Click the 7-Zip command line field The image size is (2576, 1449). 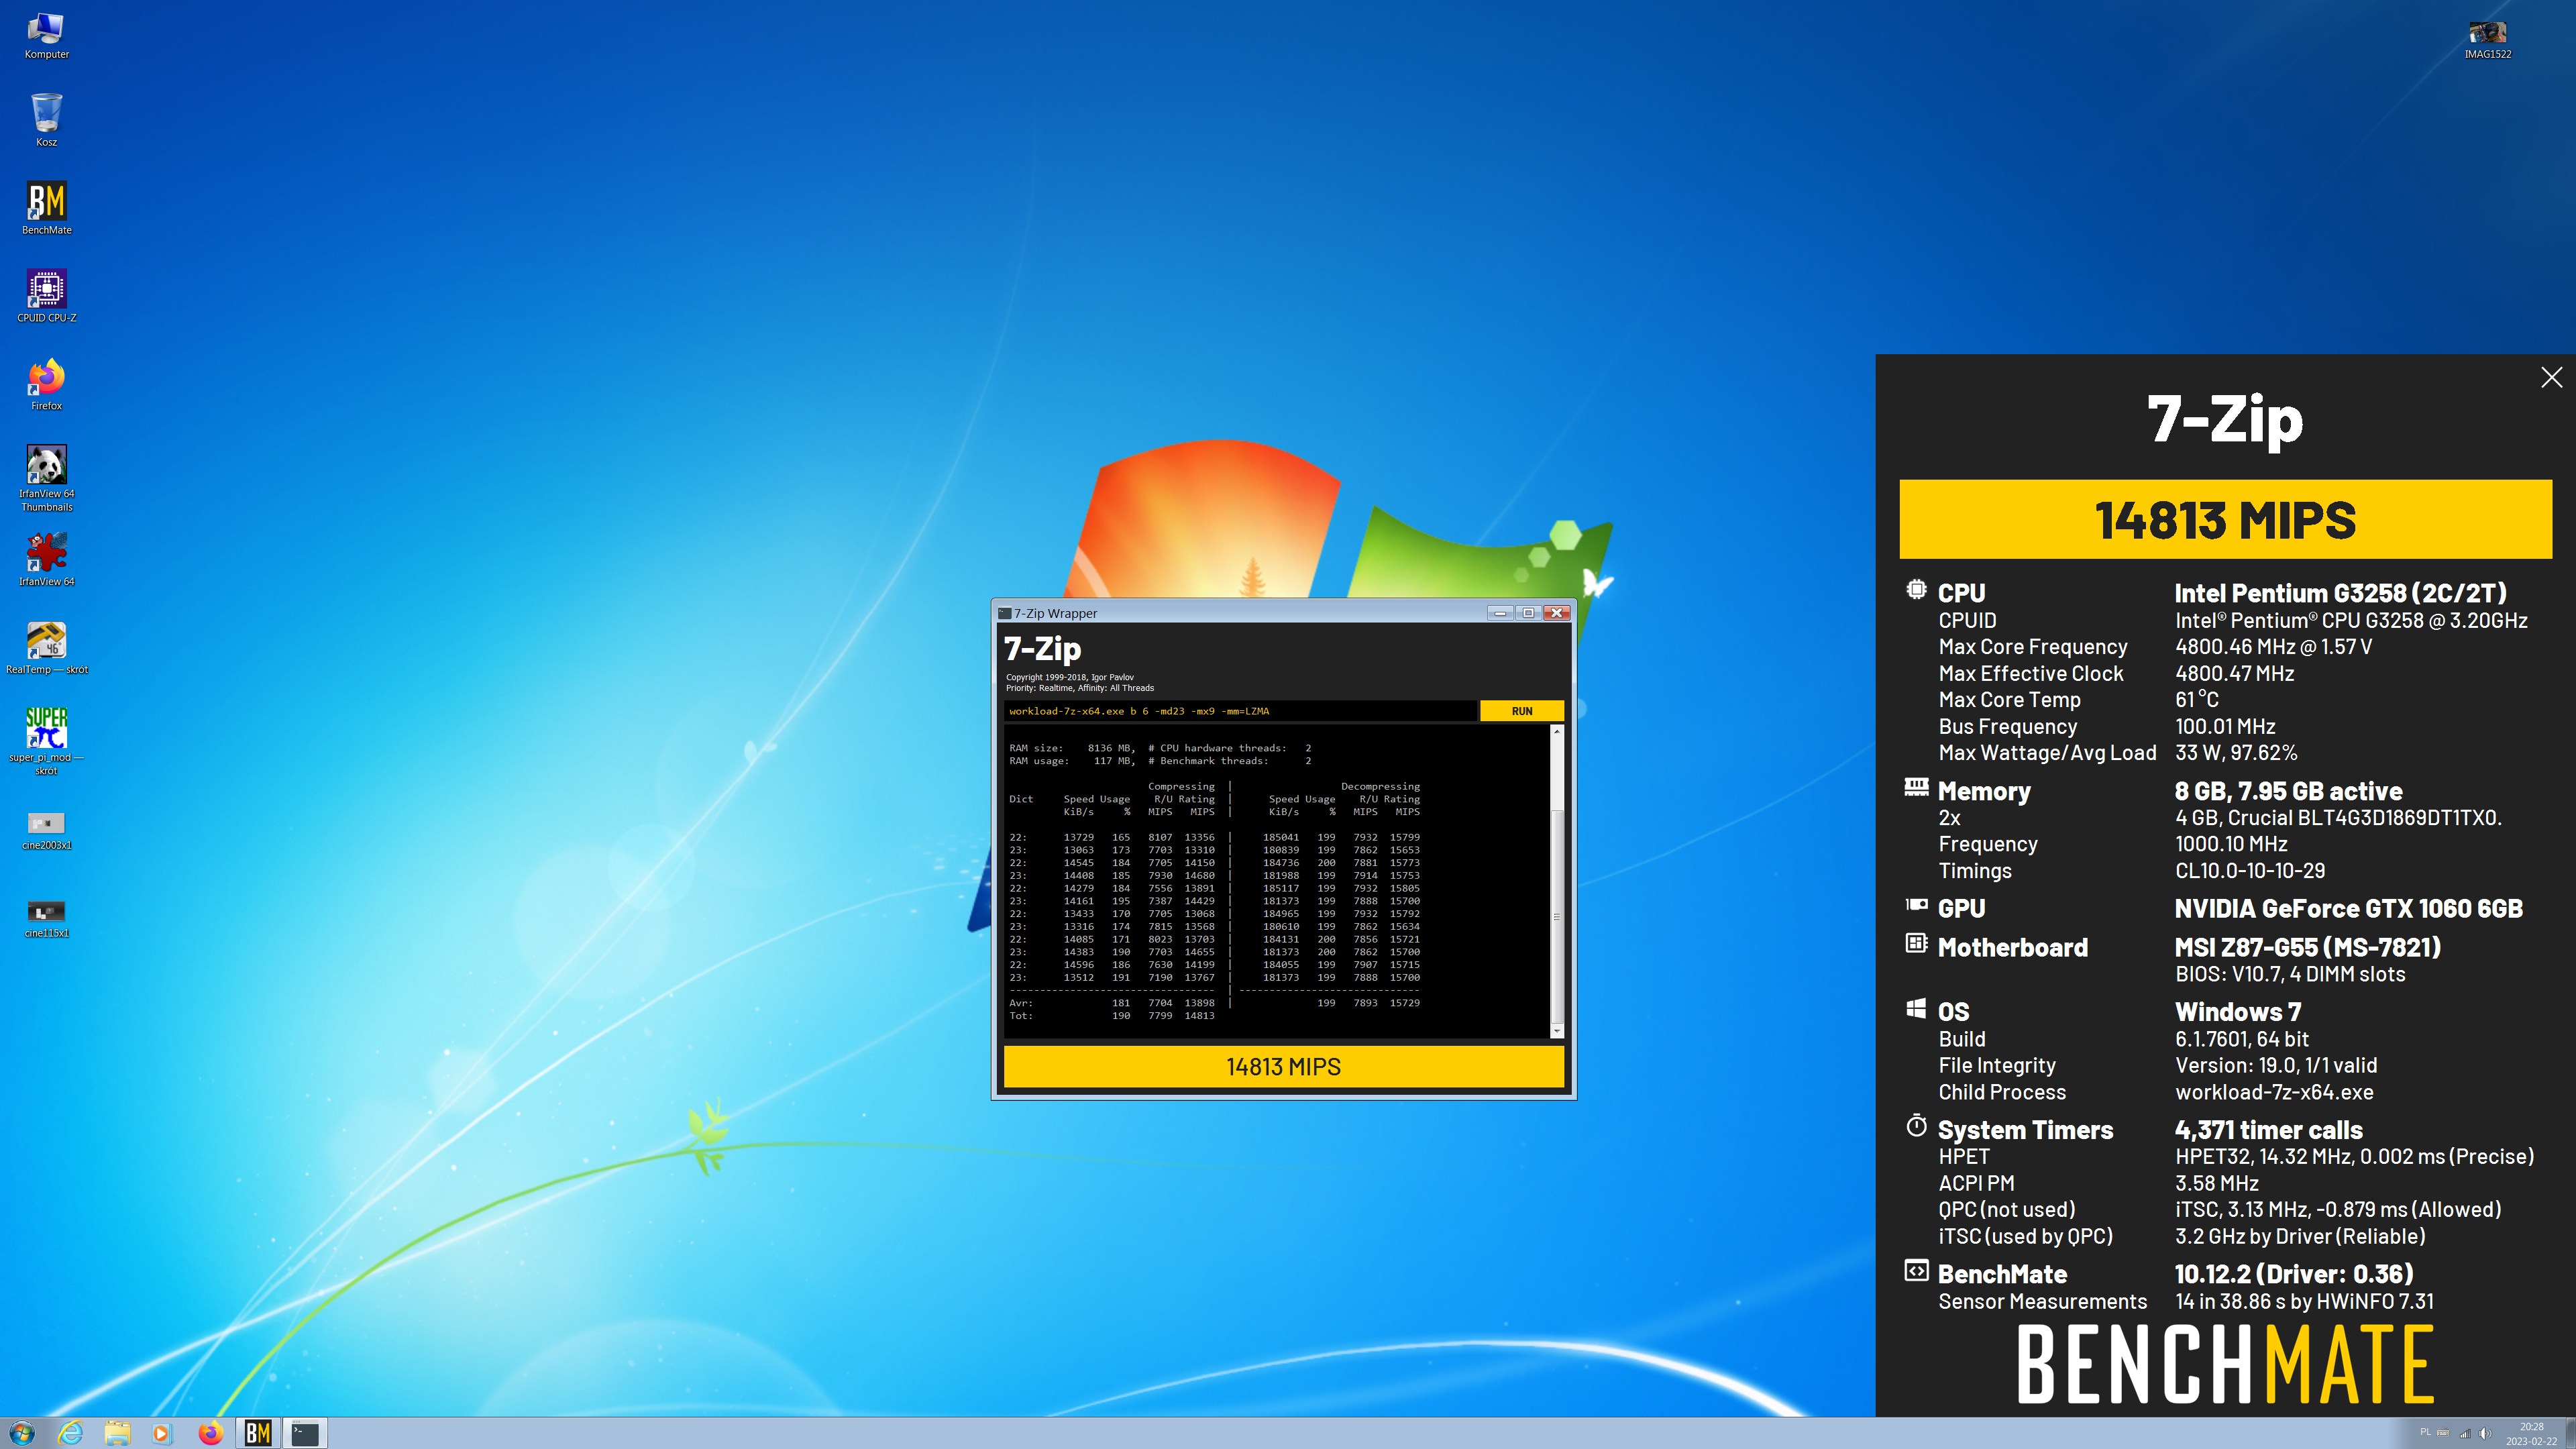1239,711
